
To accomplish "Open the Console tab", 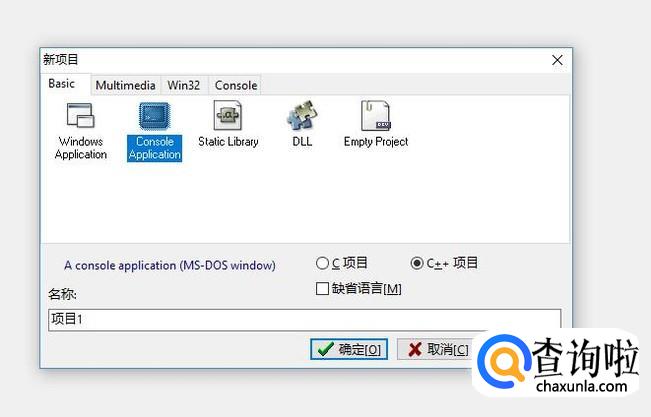I will coord(236,86).
